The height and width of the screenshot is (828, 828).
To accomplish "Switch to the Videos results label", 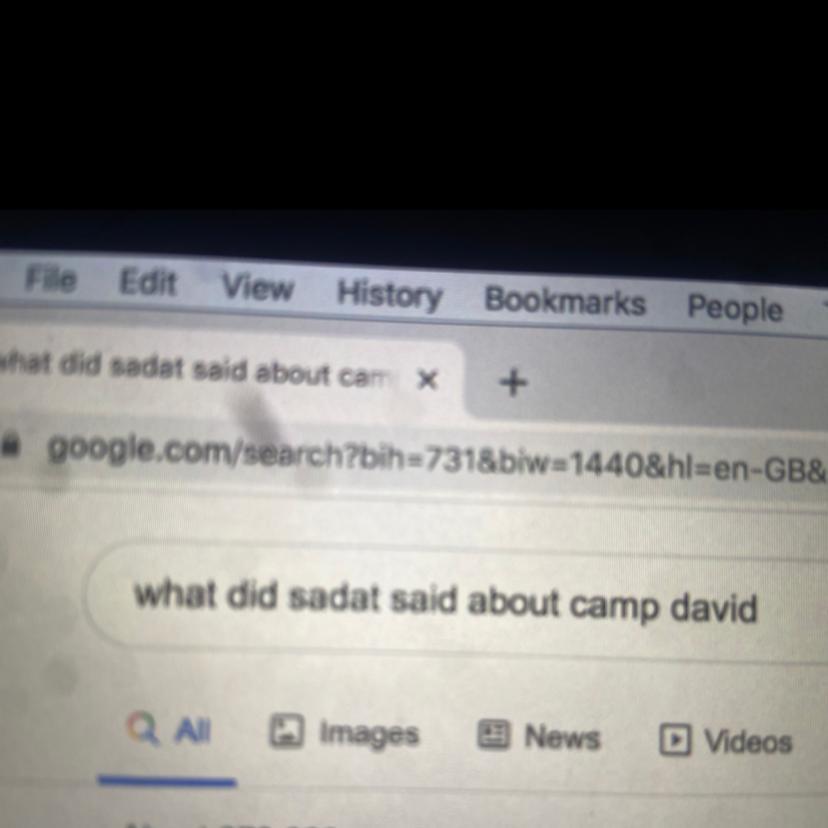I will [x=748, y=742].
